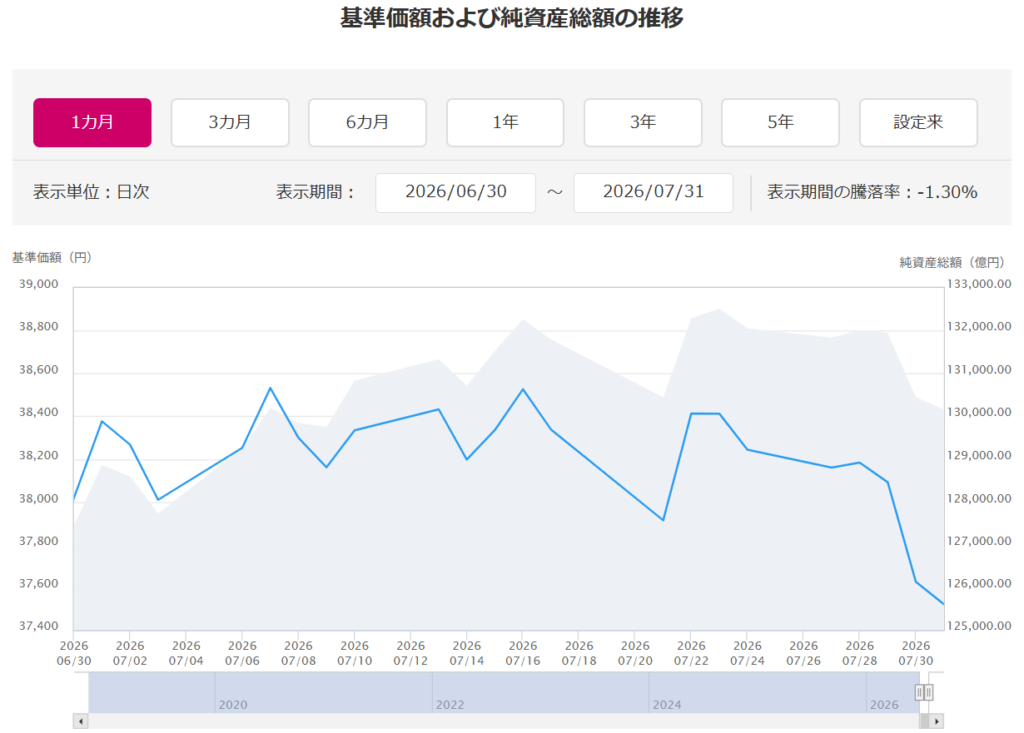1024x733 pixels.
Task: Switch chart to 6カ月 period
Action: click(x=368, y=122)
